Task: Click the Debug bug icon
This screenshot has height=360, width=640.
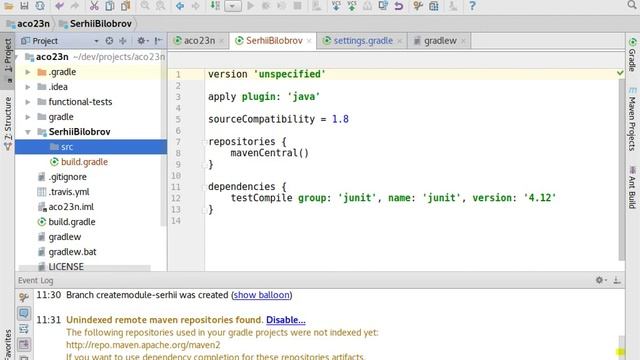Action: (x=266, y=6)
